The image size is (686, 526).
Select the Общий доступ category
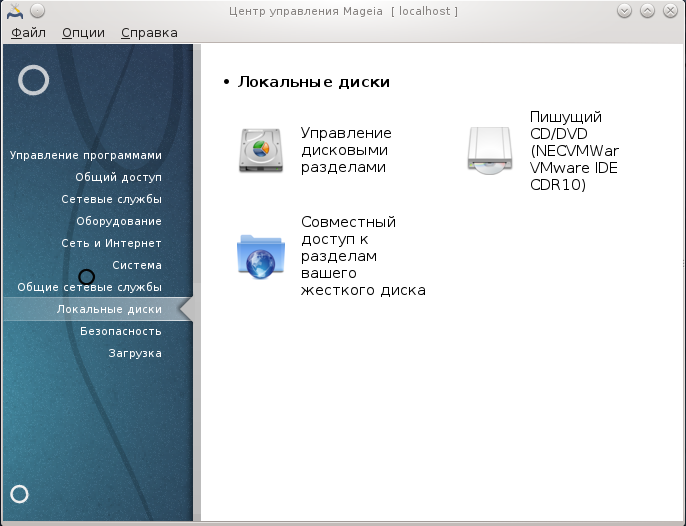119,177
